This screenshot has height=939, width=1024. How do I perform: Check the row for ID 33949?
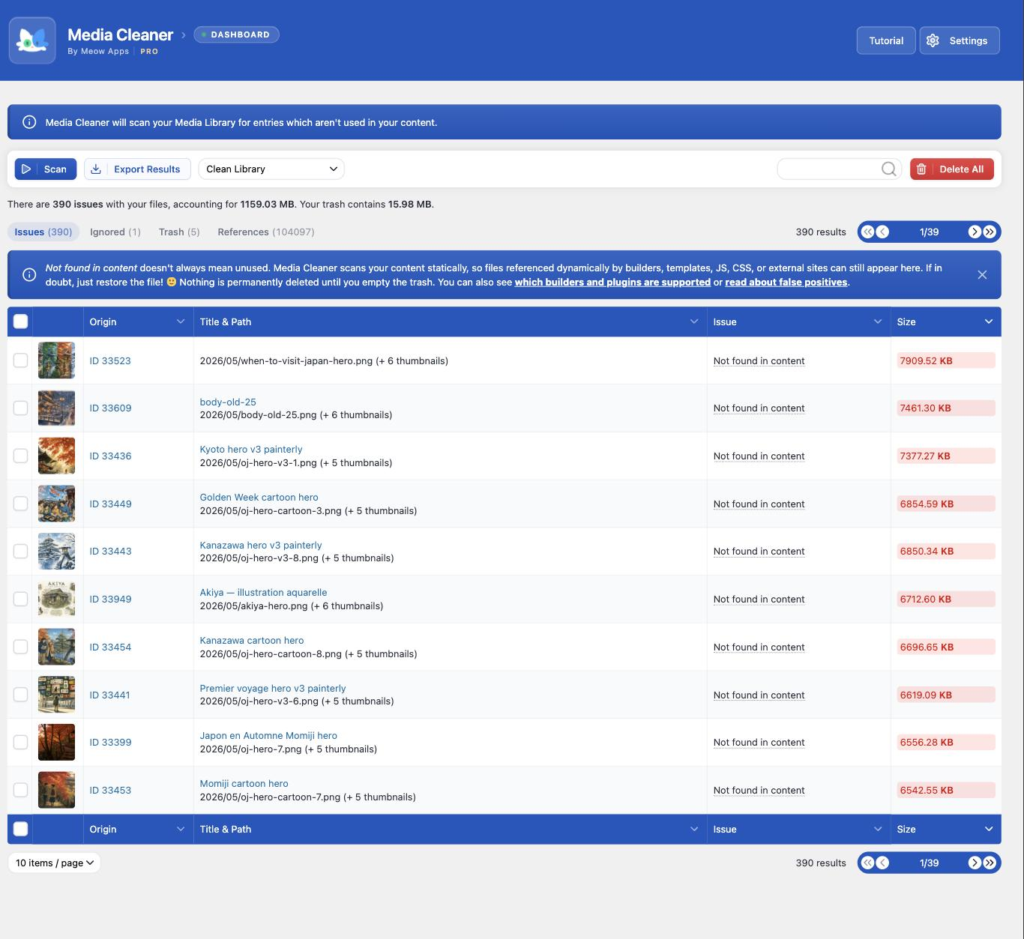(x=21, y=599)
